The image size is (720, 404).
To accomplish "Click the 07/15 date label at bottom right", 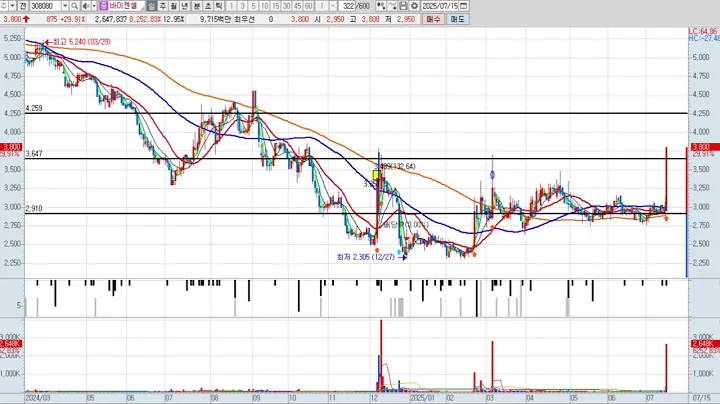I will pyautogui.click(x=703, y=398).
